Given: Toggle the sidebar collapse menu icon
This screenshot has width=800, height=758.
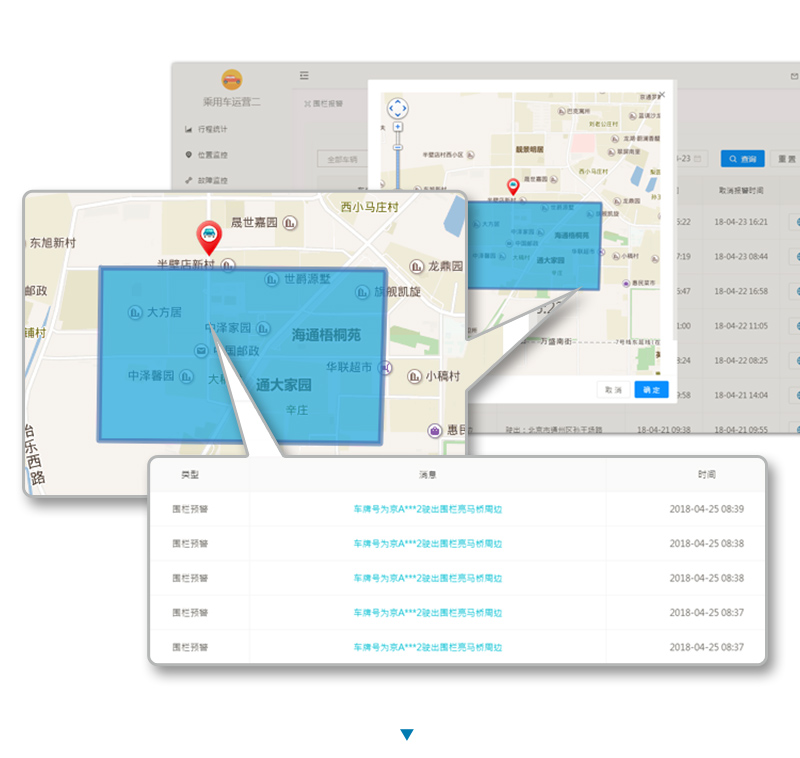Looking at the screenshot, I should 304,75.
